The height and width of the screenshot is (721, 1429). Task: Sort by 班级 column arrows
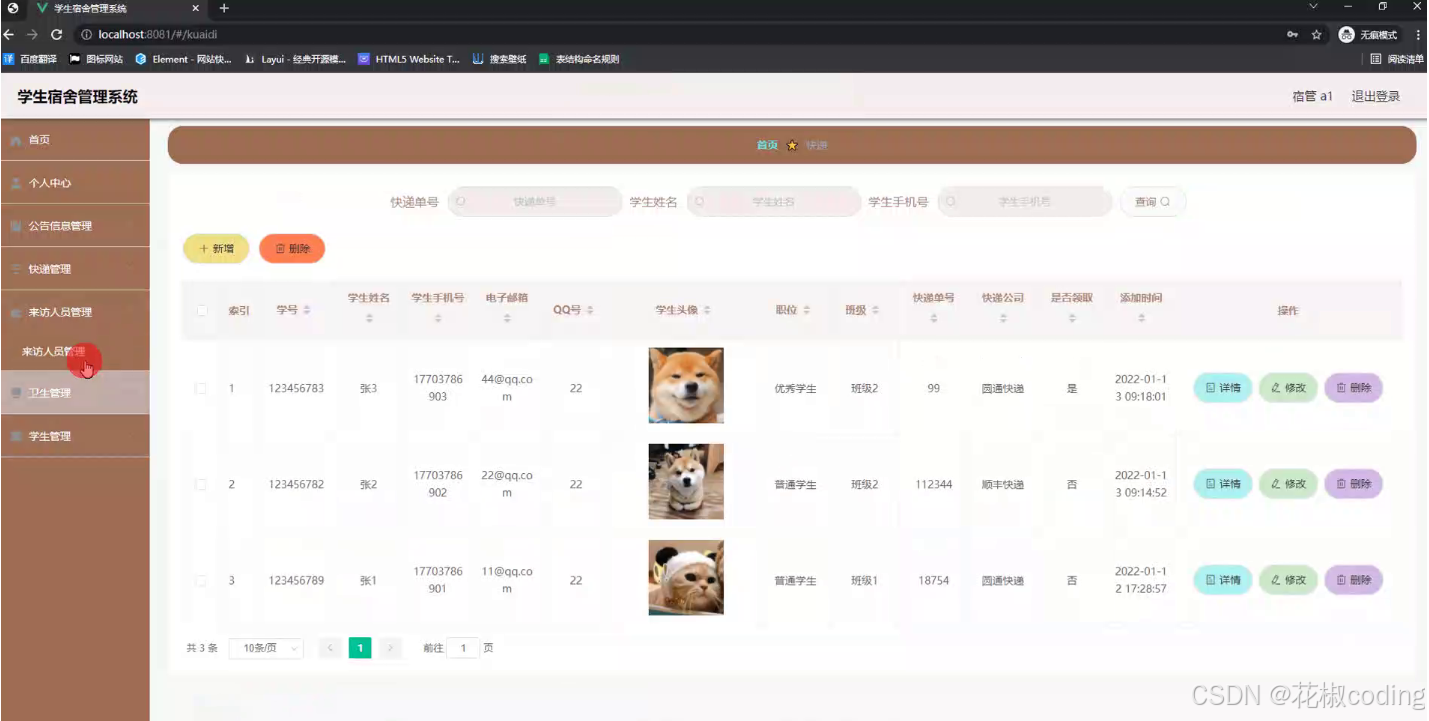(875, 310)
